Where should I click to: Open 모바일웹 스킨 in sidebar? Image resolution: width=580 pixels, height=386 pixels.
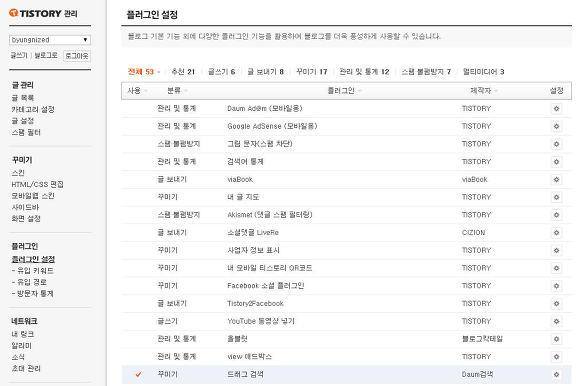33,196
